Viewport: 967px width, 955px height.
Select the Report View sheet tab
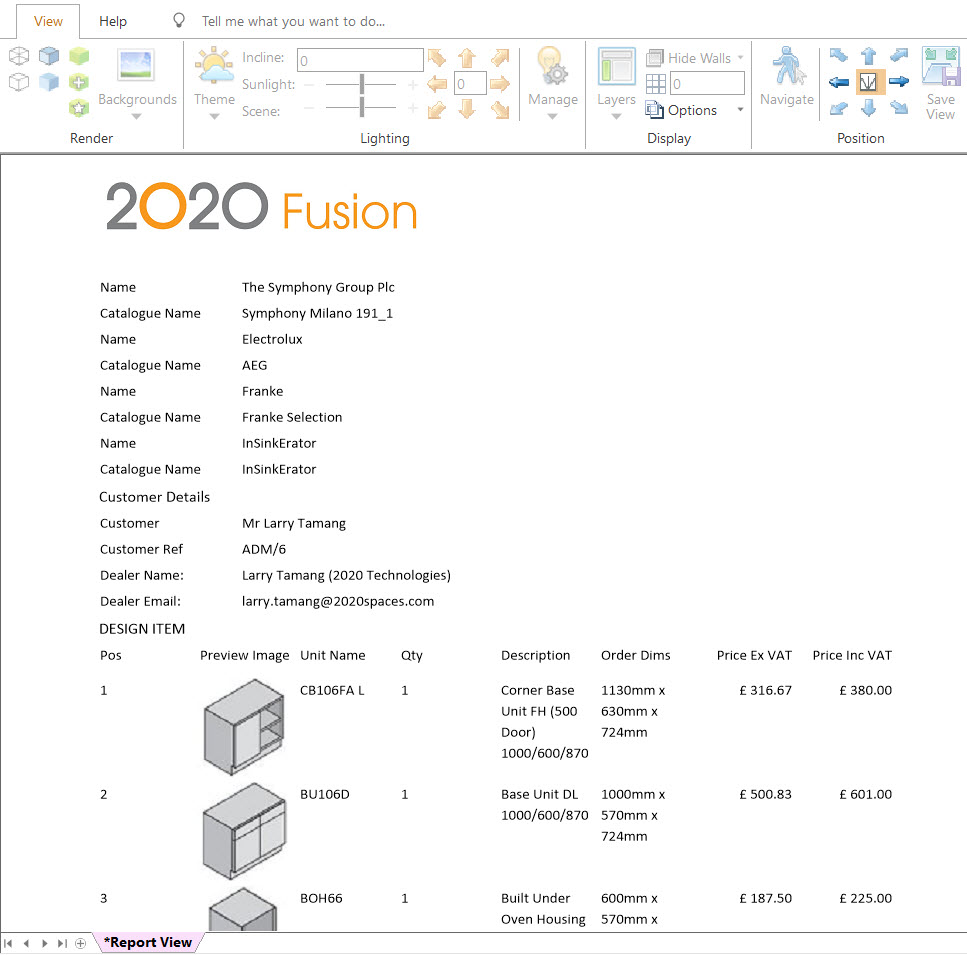click(148, 943)
